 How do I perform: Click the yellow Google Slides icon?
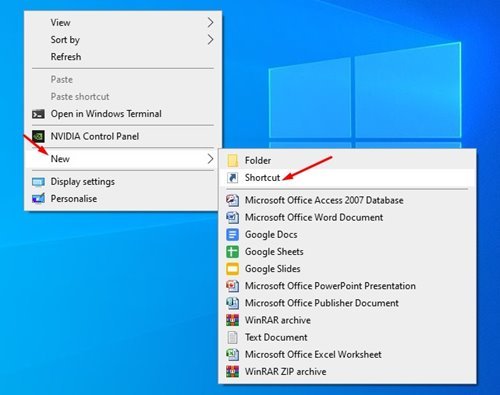pos(232,269)
